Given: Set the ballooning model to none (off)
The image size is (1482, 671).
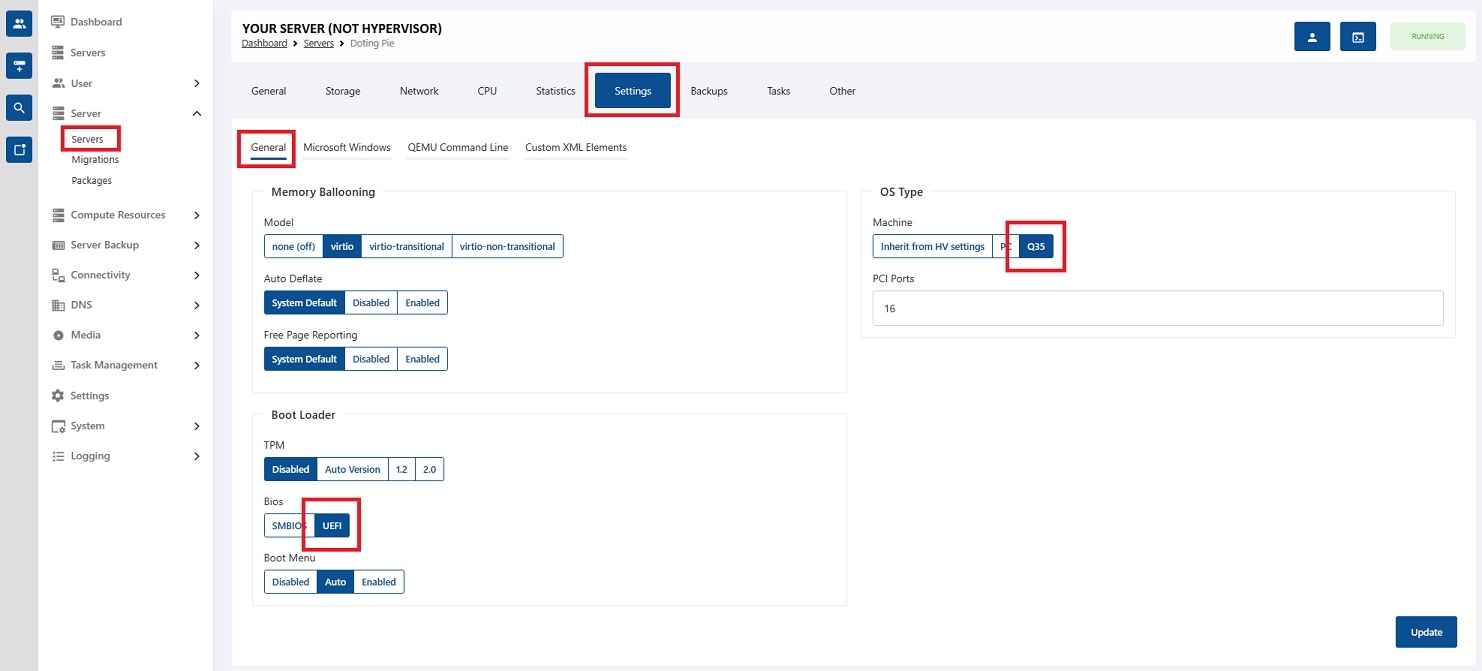Looking at the screenshot, I should 294,246.
